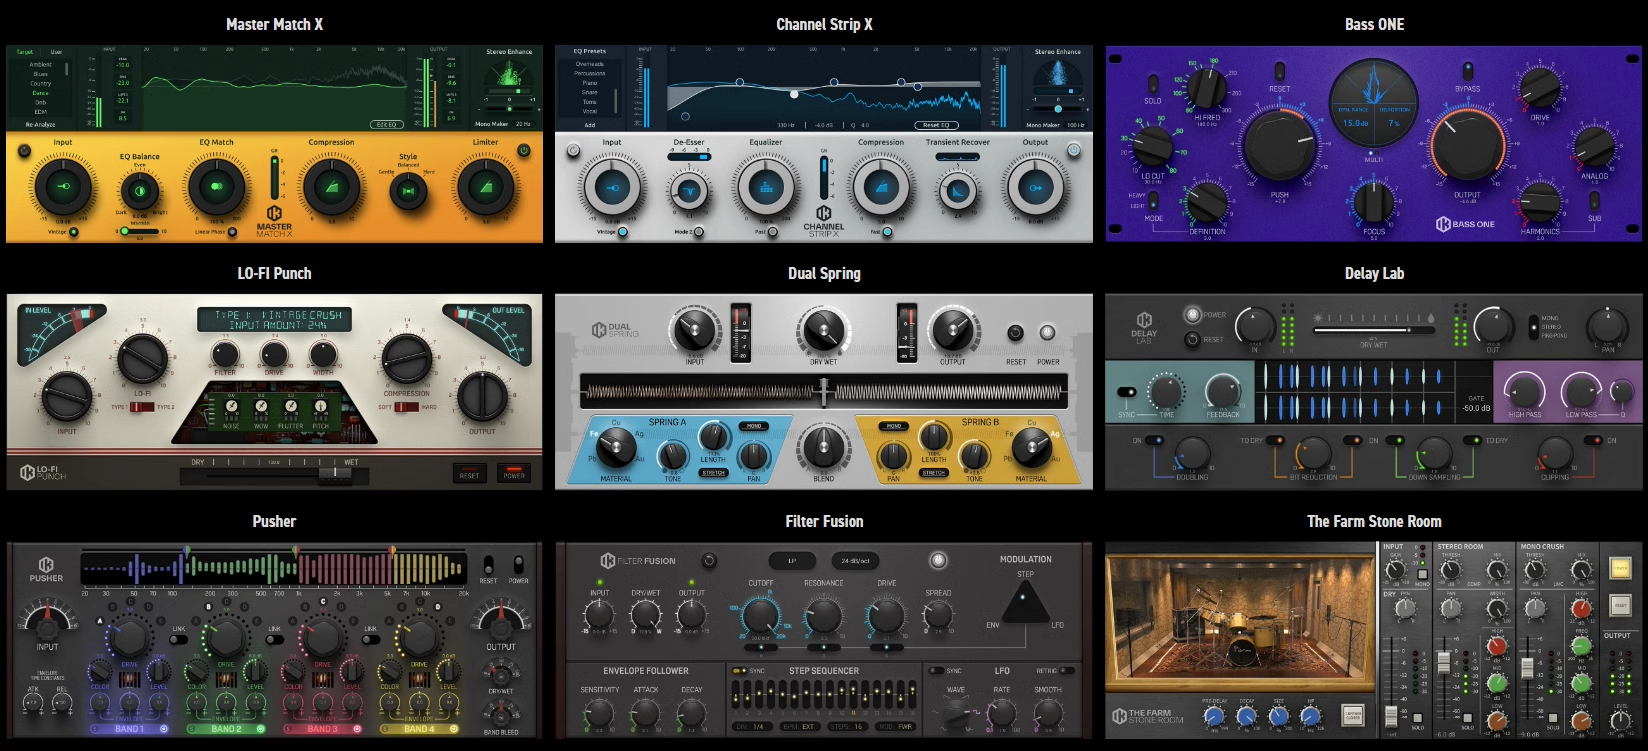Image resolution: width=1648 pixels, height=751 pixels.
Task: Click Add under the EQ Presets list
Action: coord(590,125)
